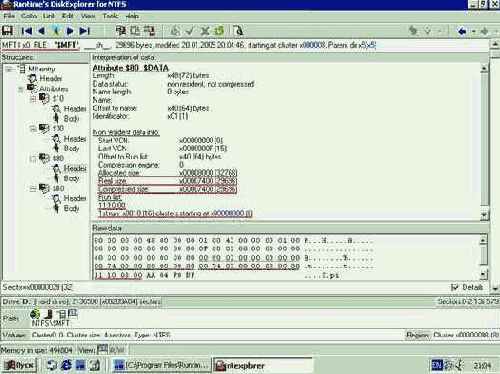
Task: Open the C:\Program Files taskbar window button
Action: coord(162,366)
